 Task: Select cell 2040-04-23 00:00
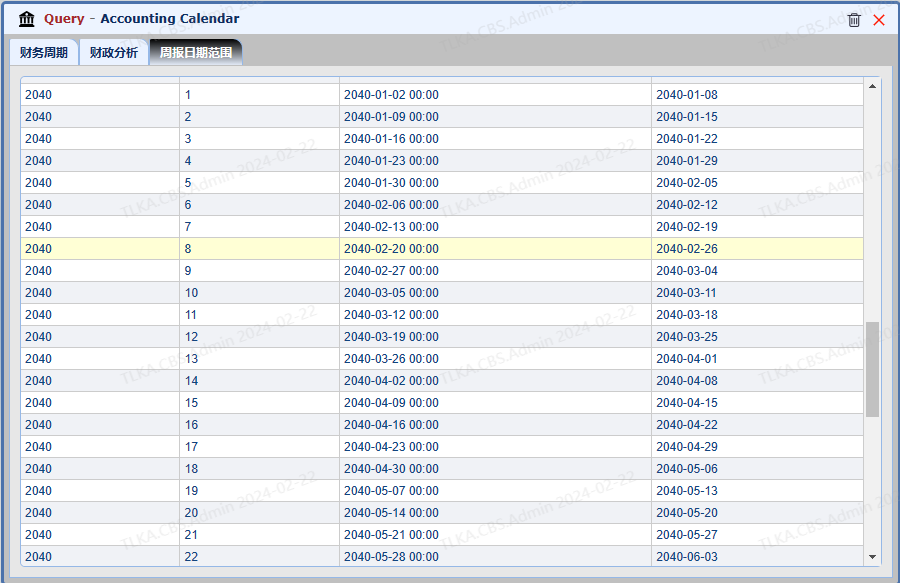495,446
